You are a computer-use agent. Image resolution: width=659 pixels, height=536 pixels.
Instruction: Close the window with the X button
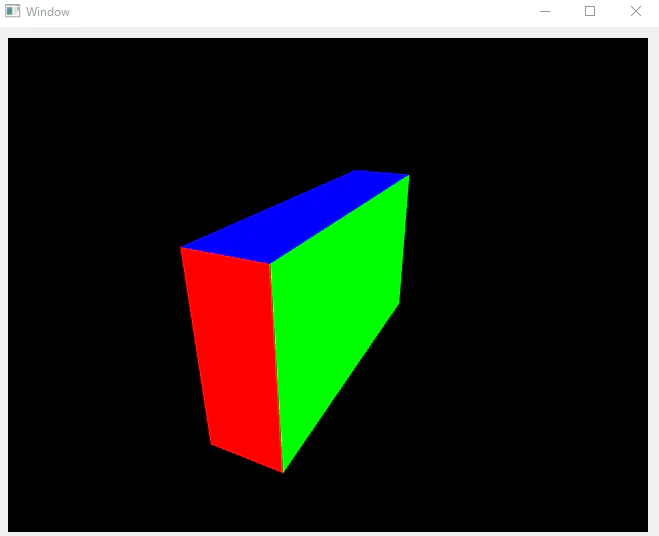tap(636, 11)
